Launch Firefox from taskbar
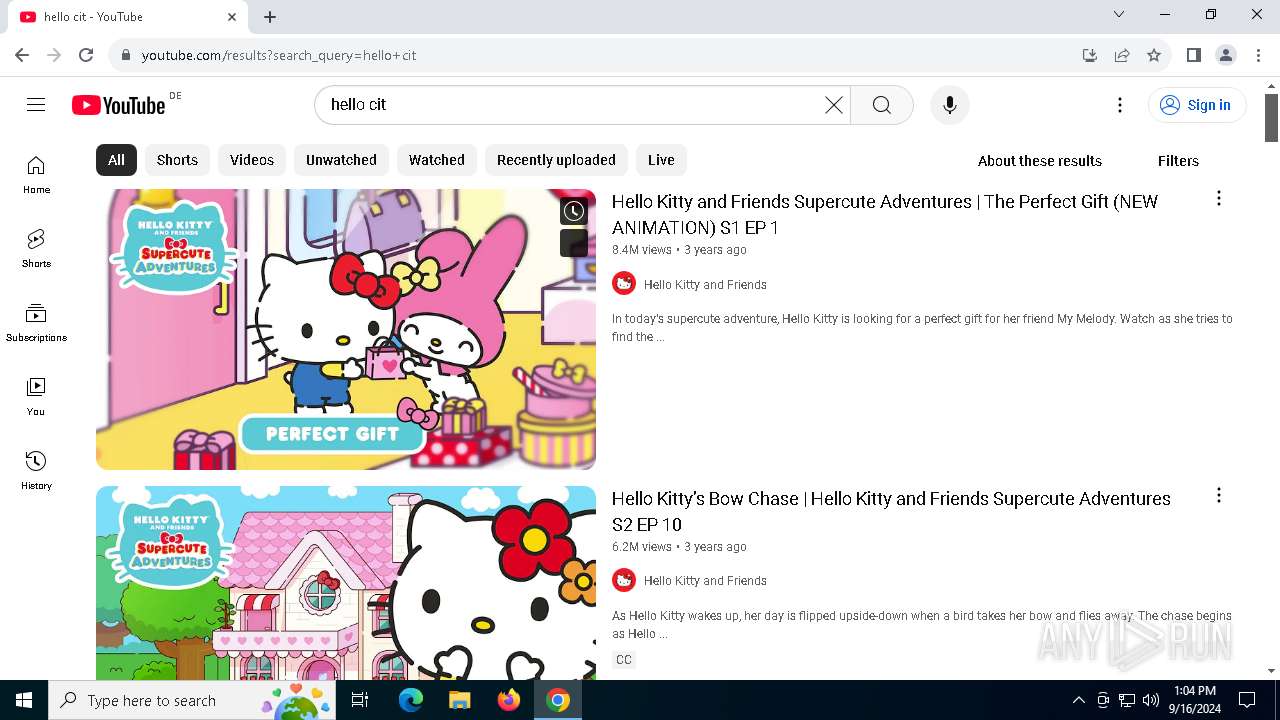1280x720 pixels. pyautogui.click(x=509, y=700)
